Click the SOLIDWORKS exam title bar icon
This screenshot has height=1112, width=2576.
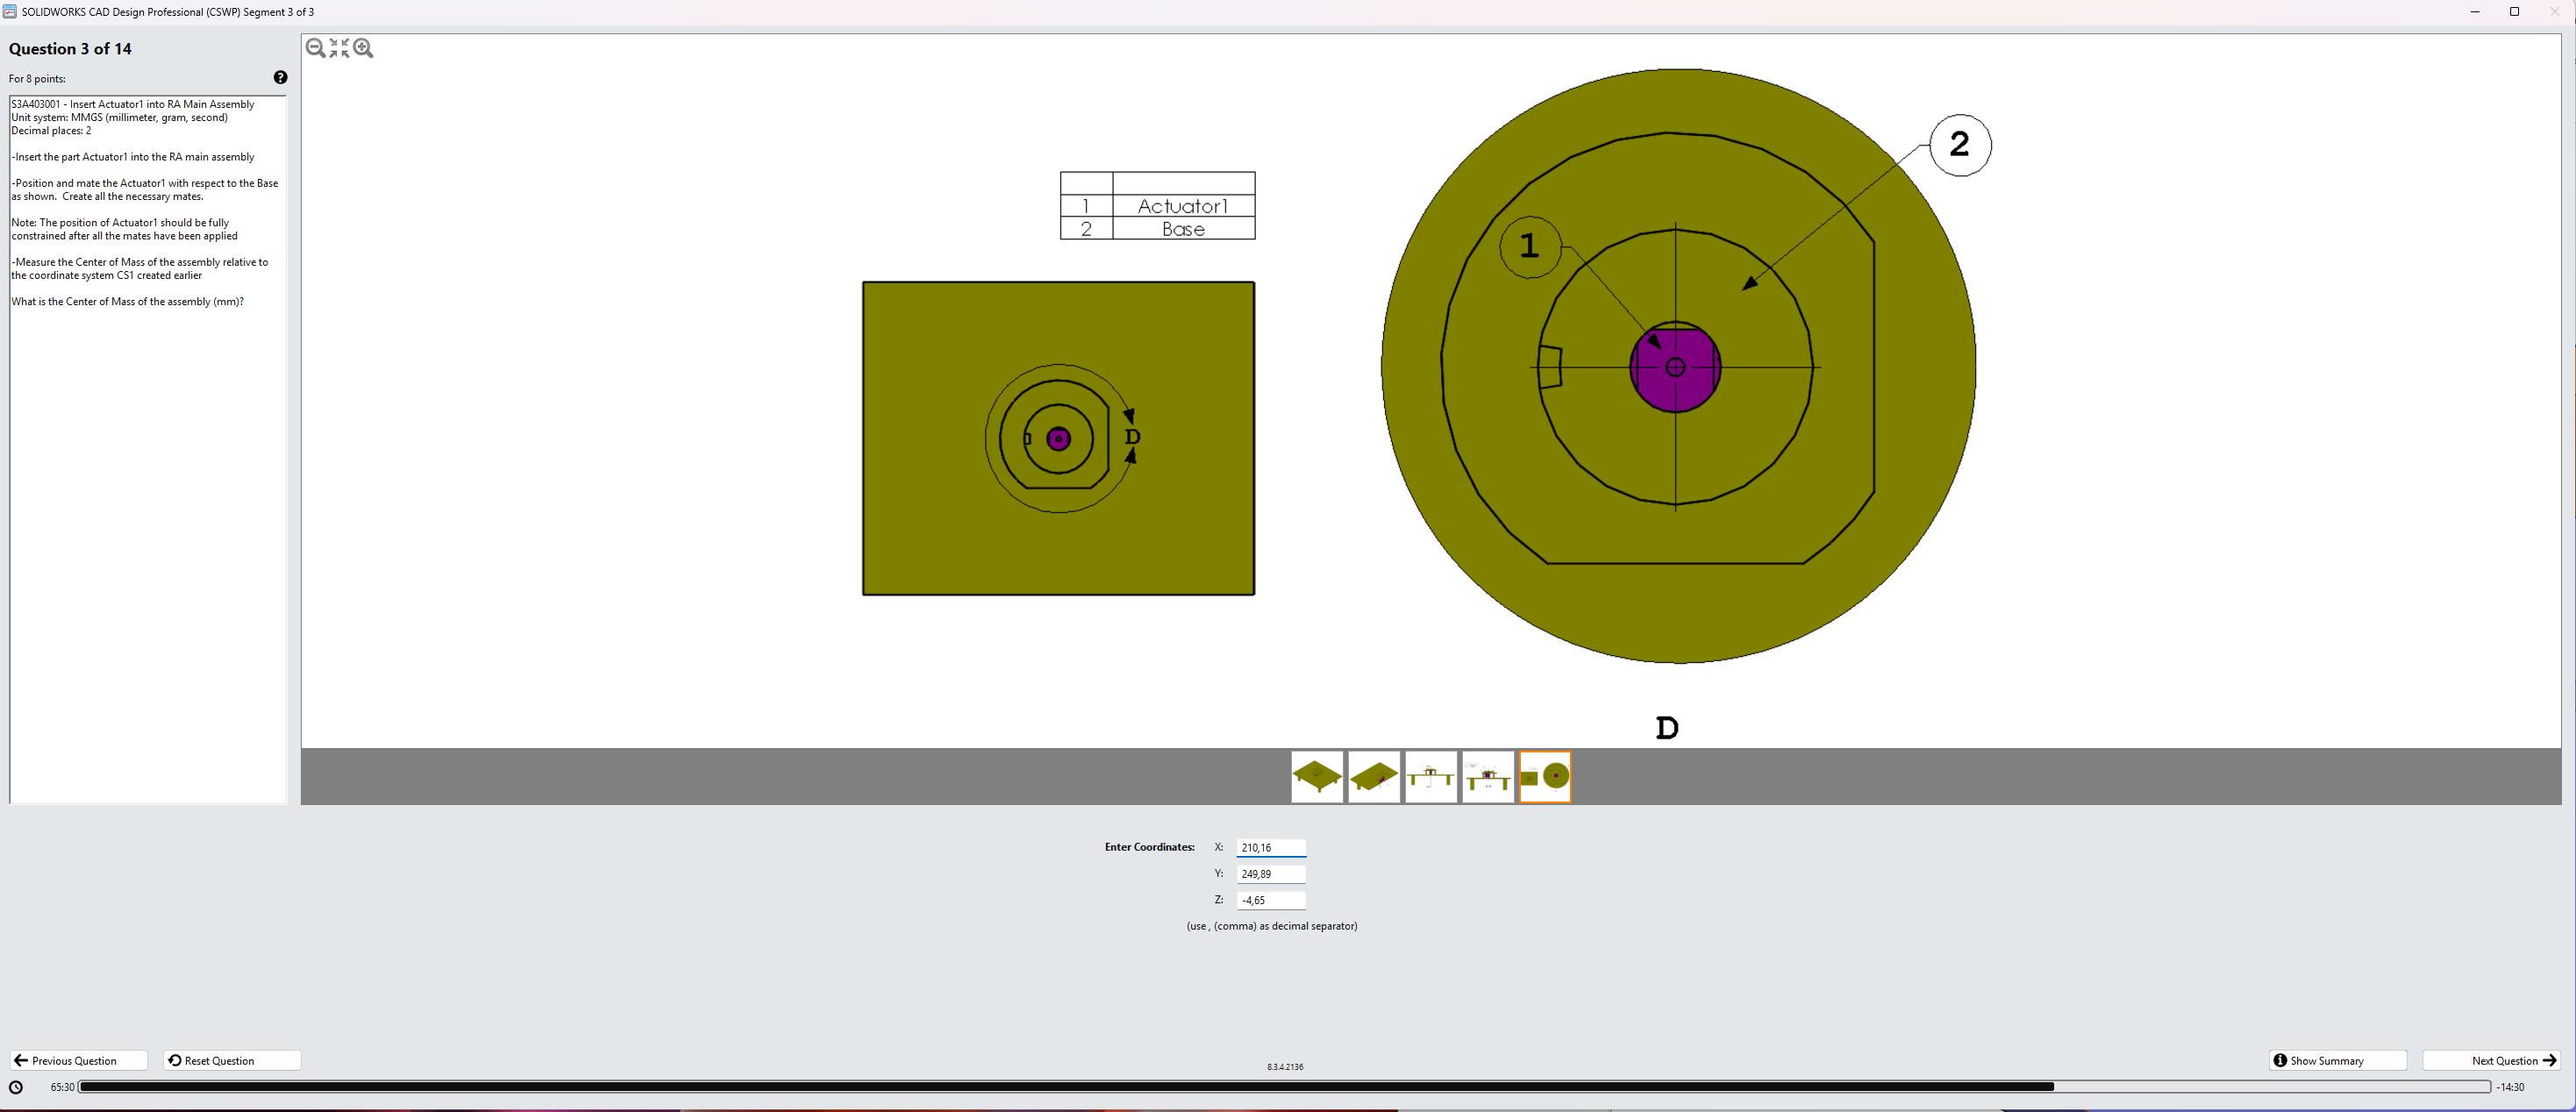(x=10, y=12)
